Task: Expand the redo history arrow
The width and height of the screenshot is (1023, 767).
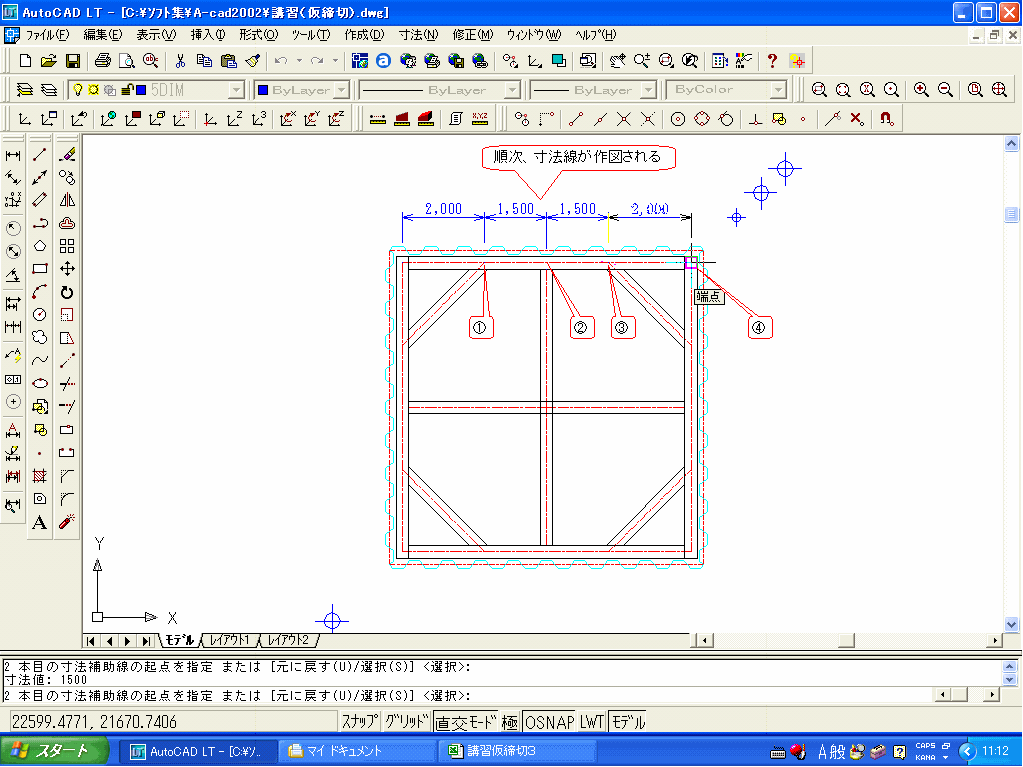Action: point(335,61)
